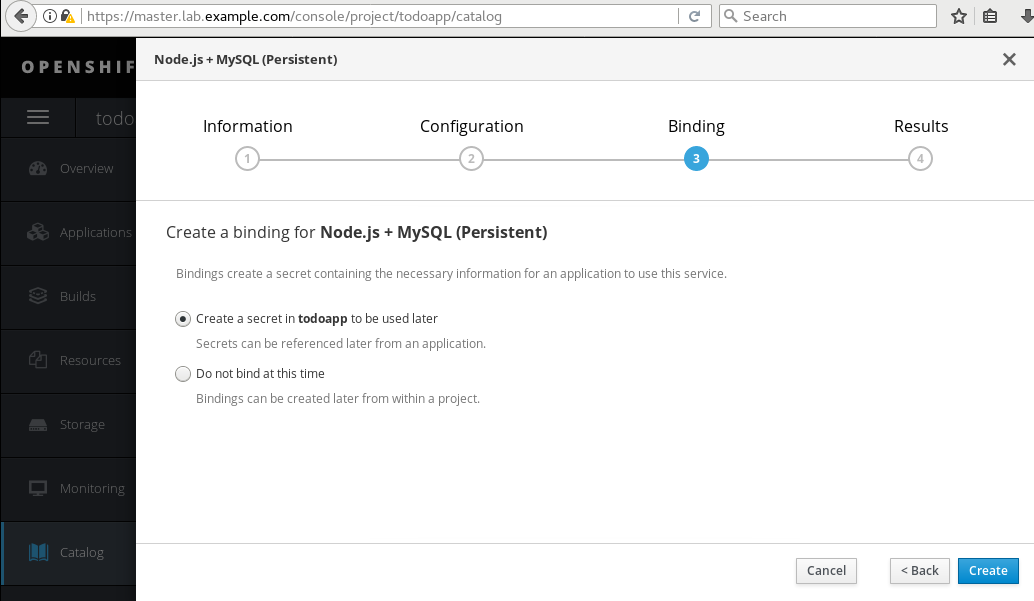Image resolution: width=1034 pixels, height=601 pixels.
Task: Click the dialog title 'Node.js + MySQL (Persistent)'
Action: click(x=245, y=59)
